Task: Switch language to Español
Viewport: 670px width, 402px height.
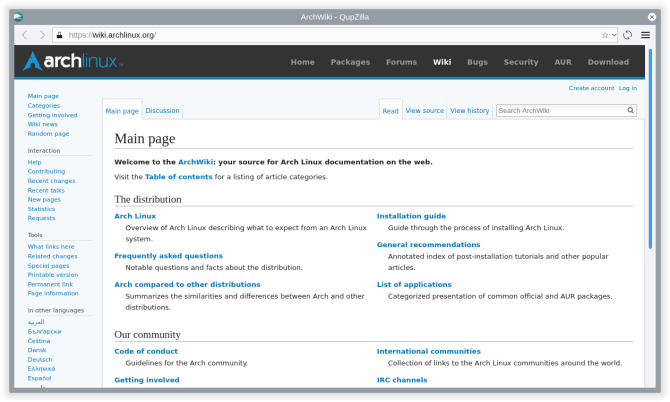Action: point(39,378)
